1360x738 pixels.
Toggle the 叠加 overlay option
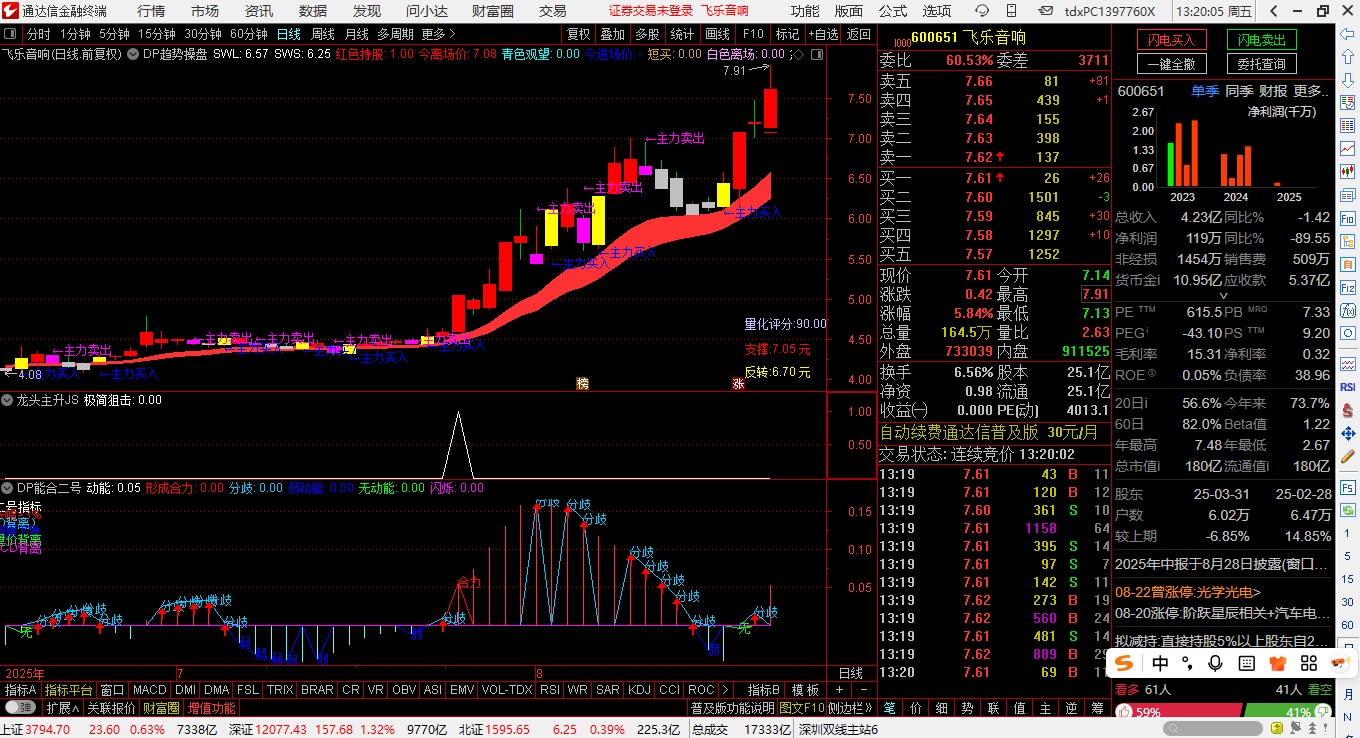point(612,34)
